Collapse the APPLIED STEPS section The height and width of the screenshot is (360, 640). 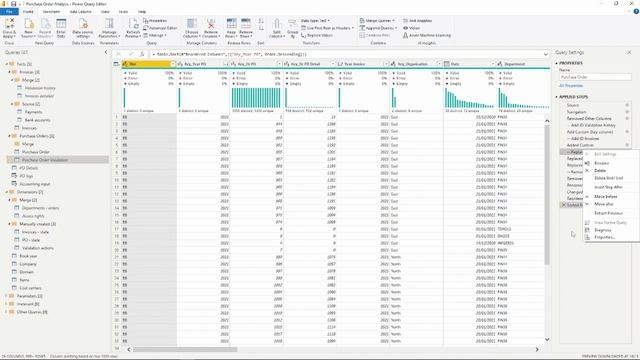point(556,97)
